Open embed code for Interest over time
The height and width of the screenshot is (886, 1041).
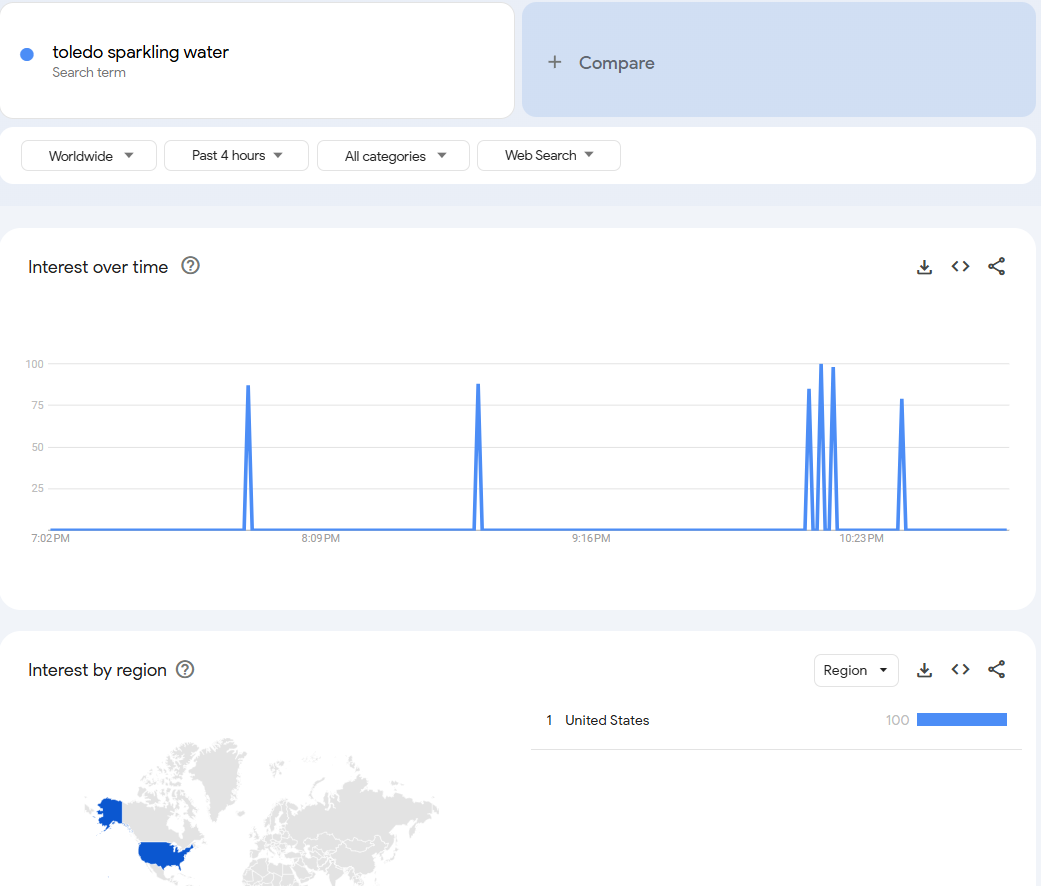[x=960, y=267]
